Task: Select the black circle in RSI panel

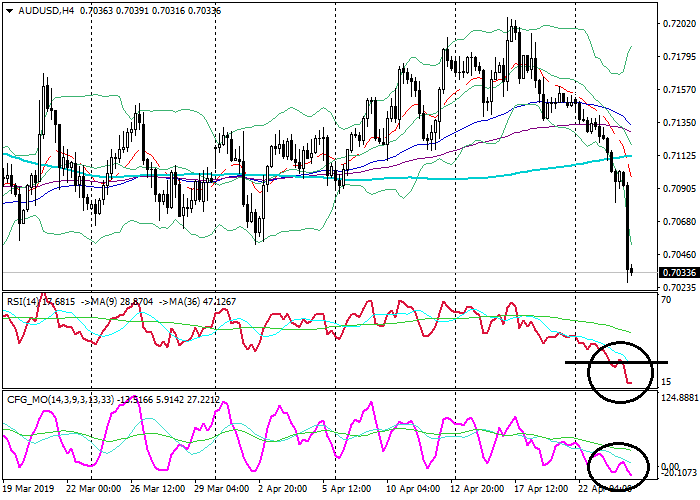Action: pos(618,372)
